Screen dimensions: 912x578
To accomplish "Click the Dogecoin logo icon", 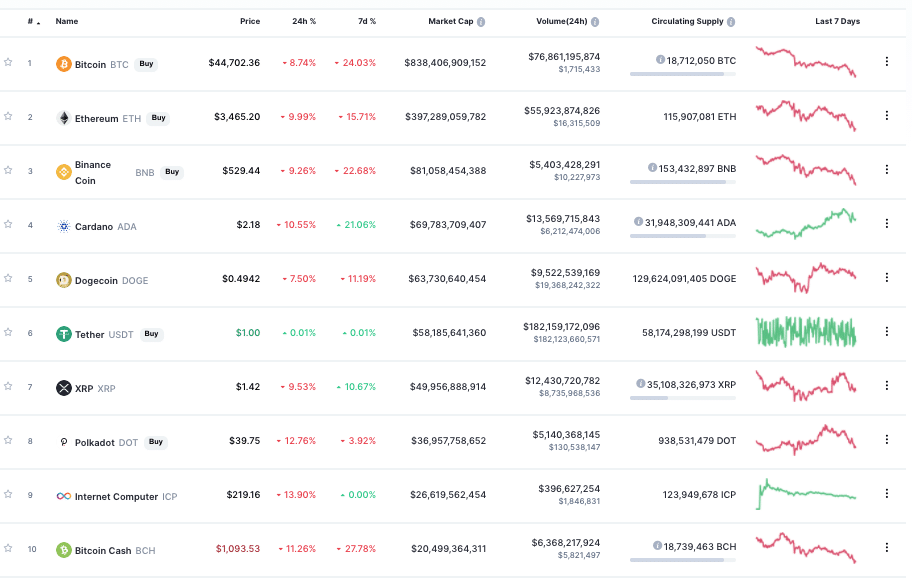I will pyautogui.click(x=64, y=280).
